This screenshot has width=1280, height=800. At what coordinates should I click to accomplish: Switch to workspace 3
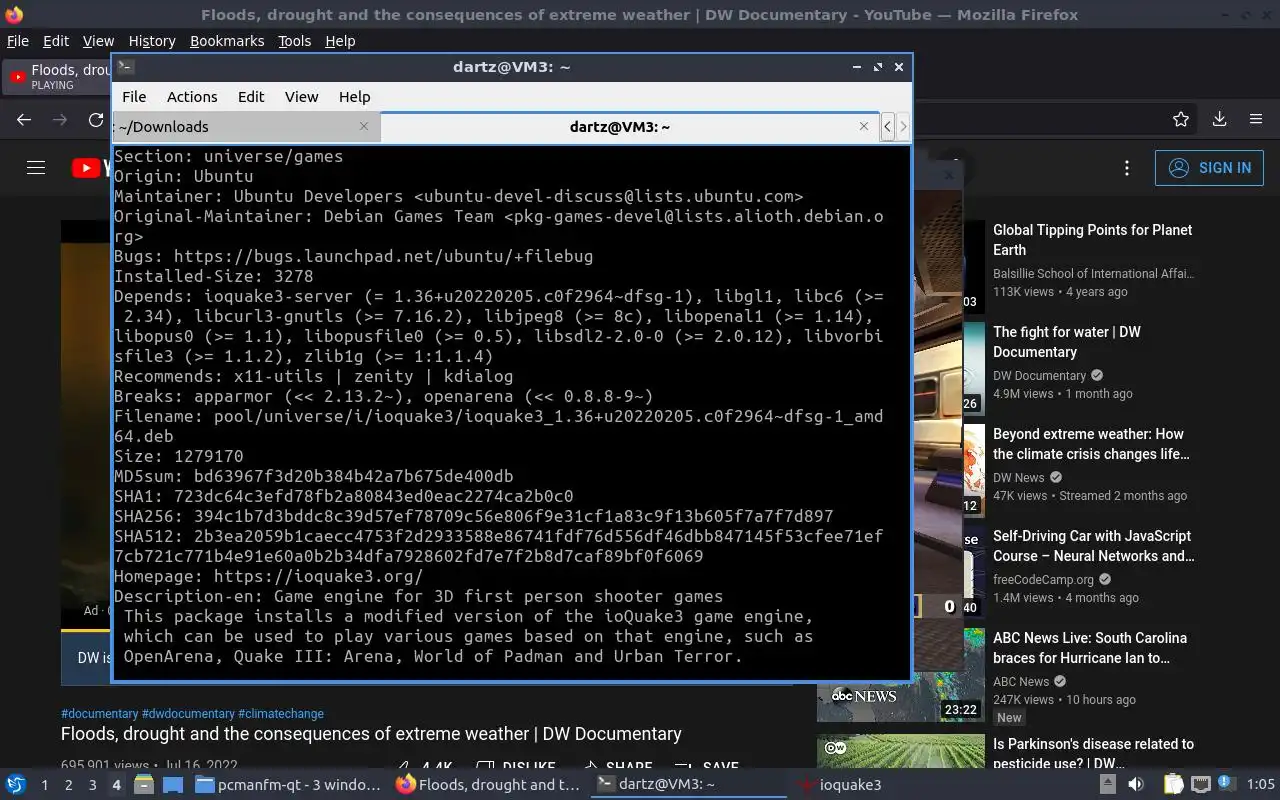tap(92, 785)
